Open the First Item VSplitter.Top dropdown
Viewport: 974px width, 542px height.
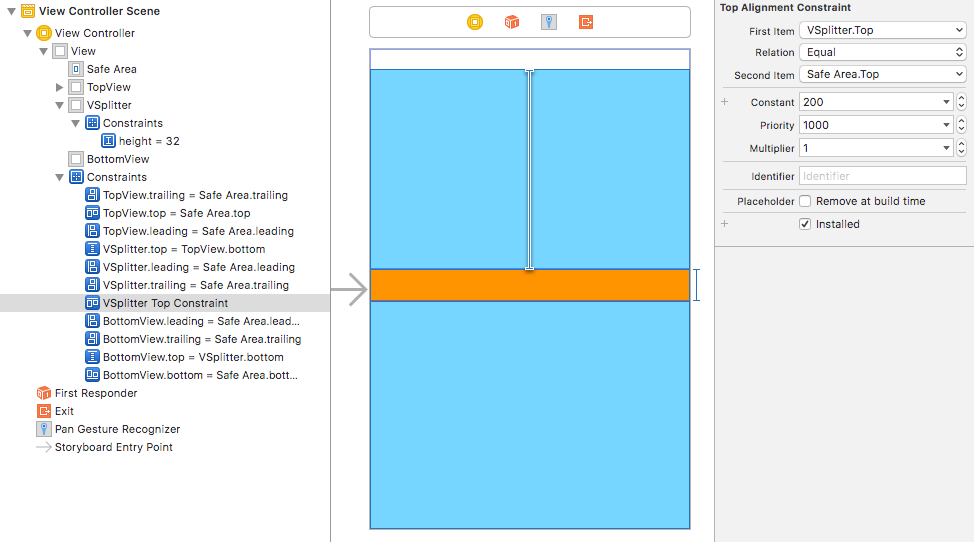[882, 30]
